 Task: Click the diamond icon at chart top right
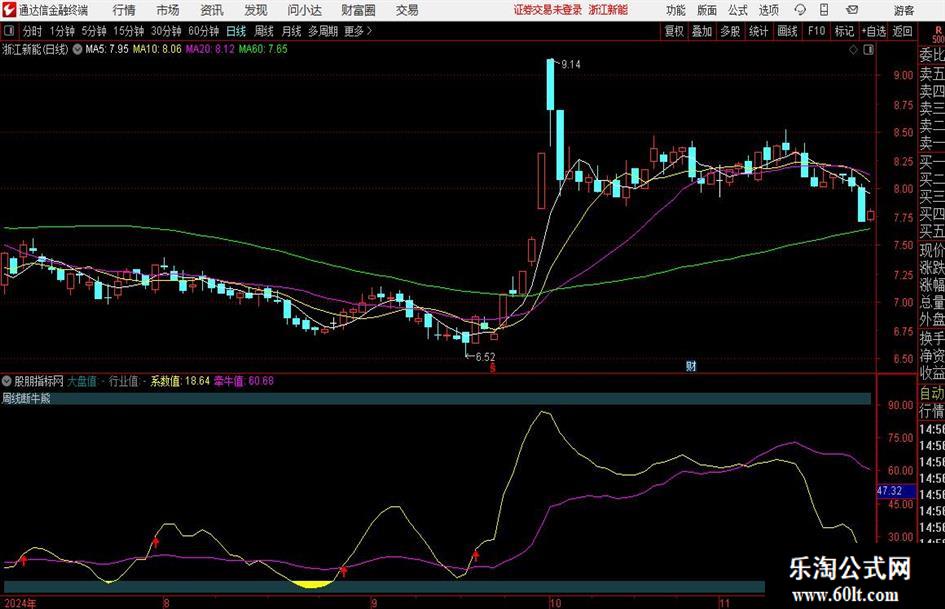pos(853,50)
